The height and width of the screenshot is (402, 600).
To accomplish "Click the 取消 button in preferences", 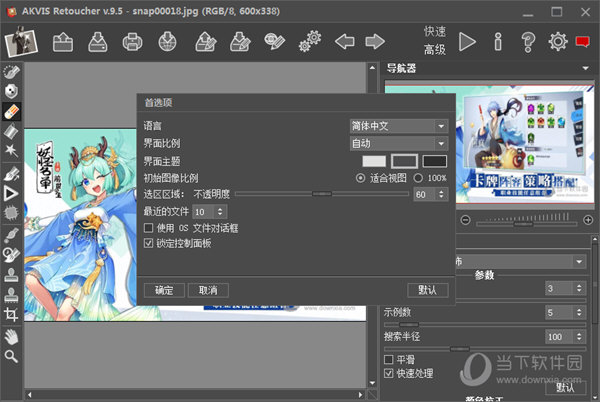I will tap(207, 290).
